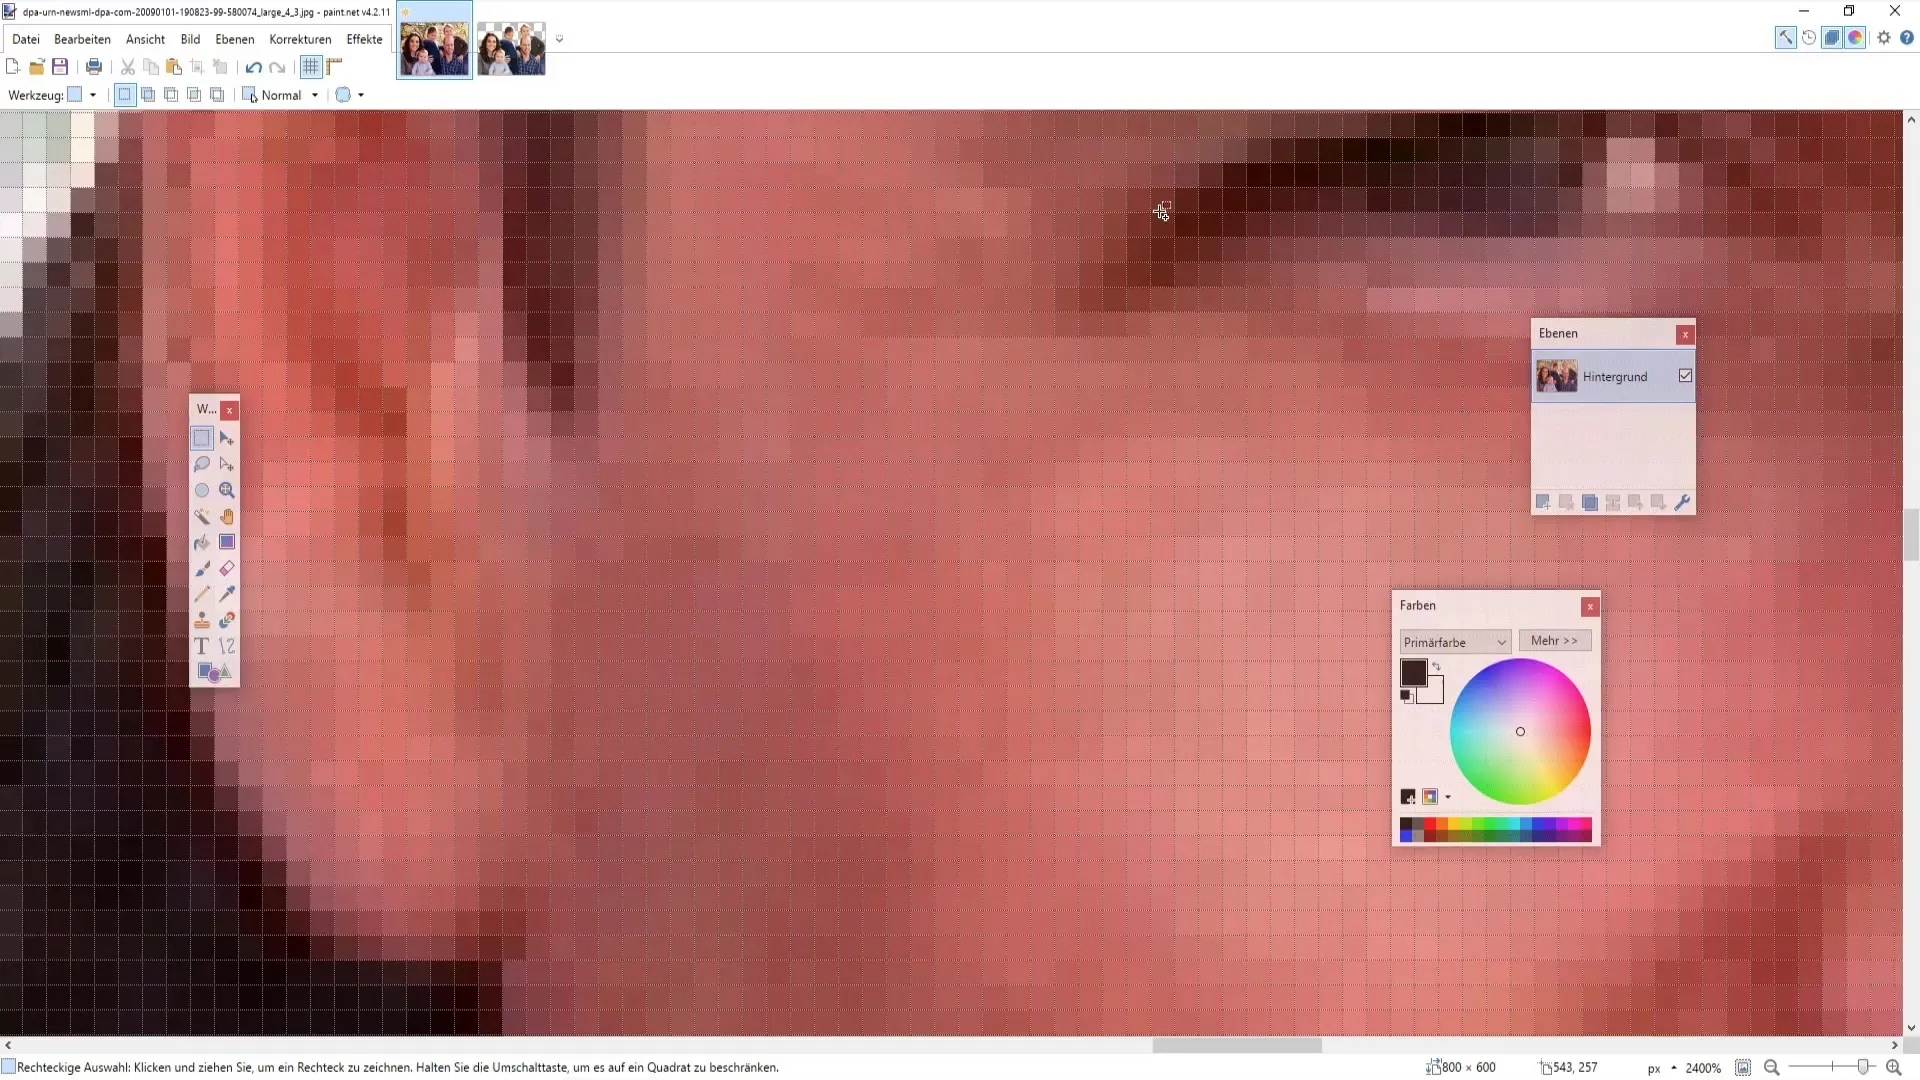This screenshot has height=1080, width=1920.
Task: Select the Zoom tool in Tools window
Action: (227, 490)
